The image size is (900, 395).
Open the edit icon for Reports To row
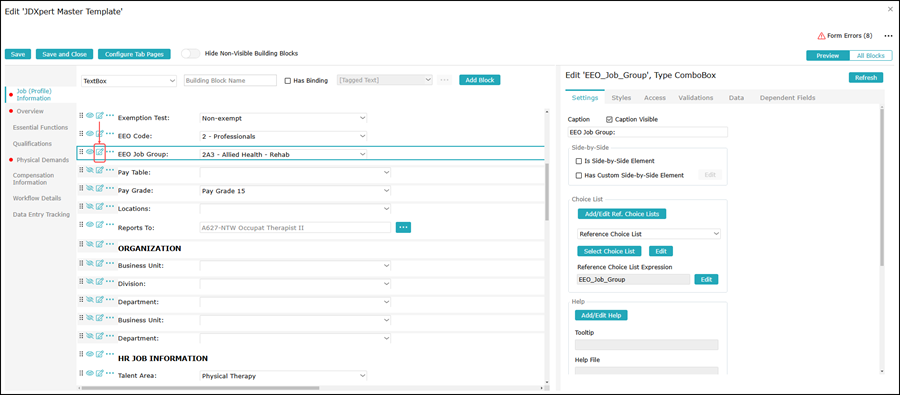coord(100,224)
